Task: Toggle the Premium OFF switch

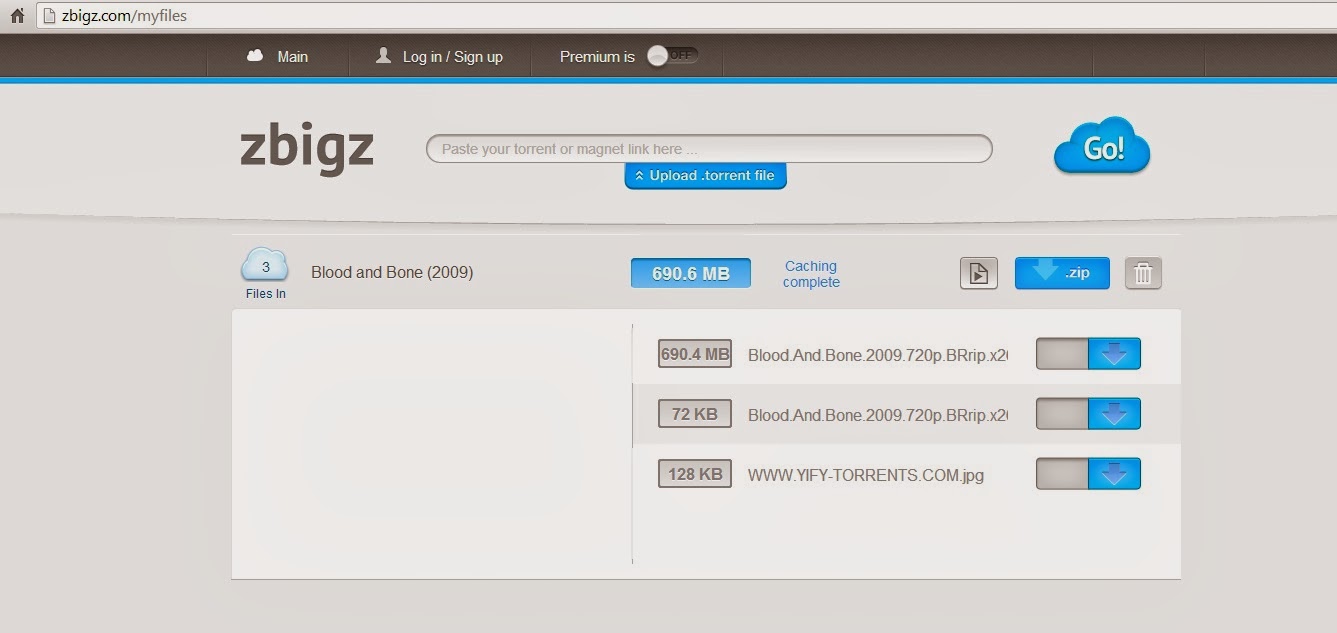Action: pos(672,56)
